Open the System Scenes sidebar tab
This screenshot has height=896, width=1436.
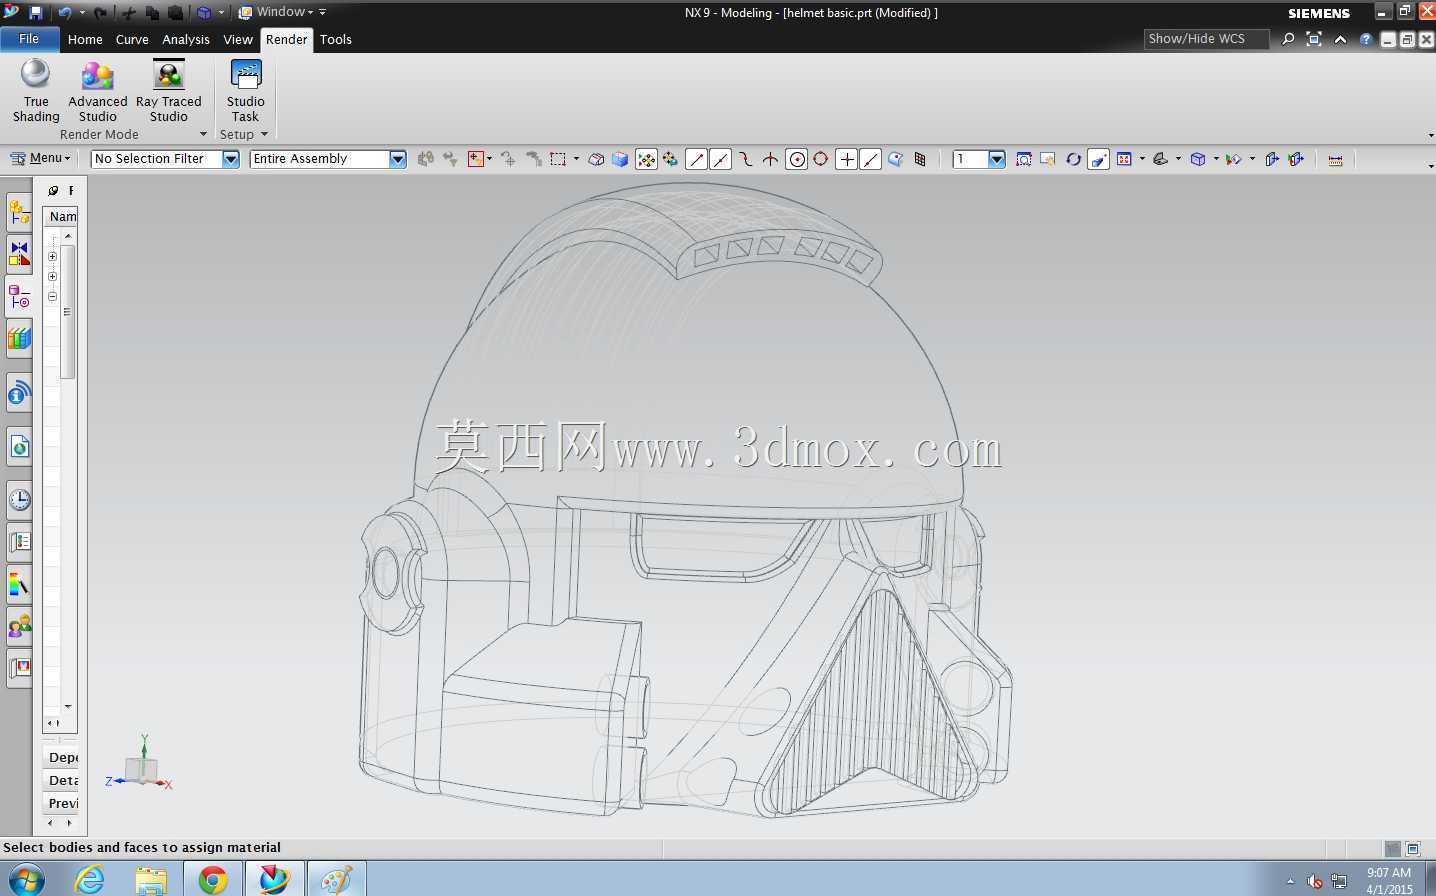point(19,668)
